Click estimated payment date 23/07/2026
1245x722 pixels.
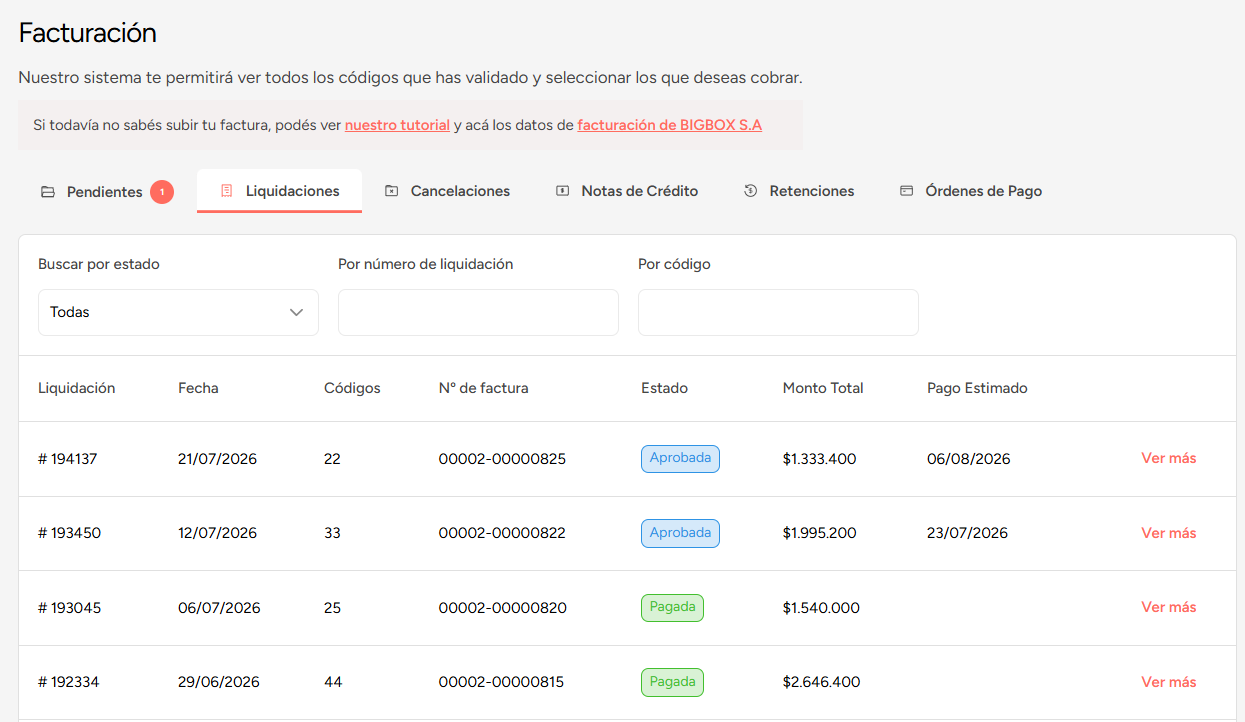[967, 533]
